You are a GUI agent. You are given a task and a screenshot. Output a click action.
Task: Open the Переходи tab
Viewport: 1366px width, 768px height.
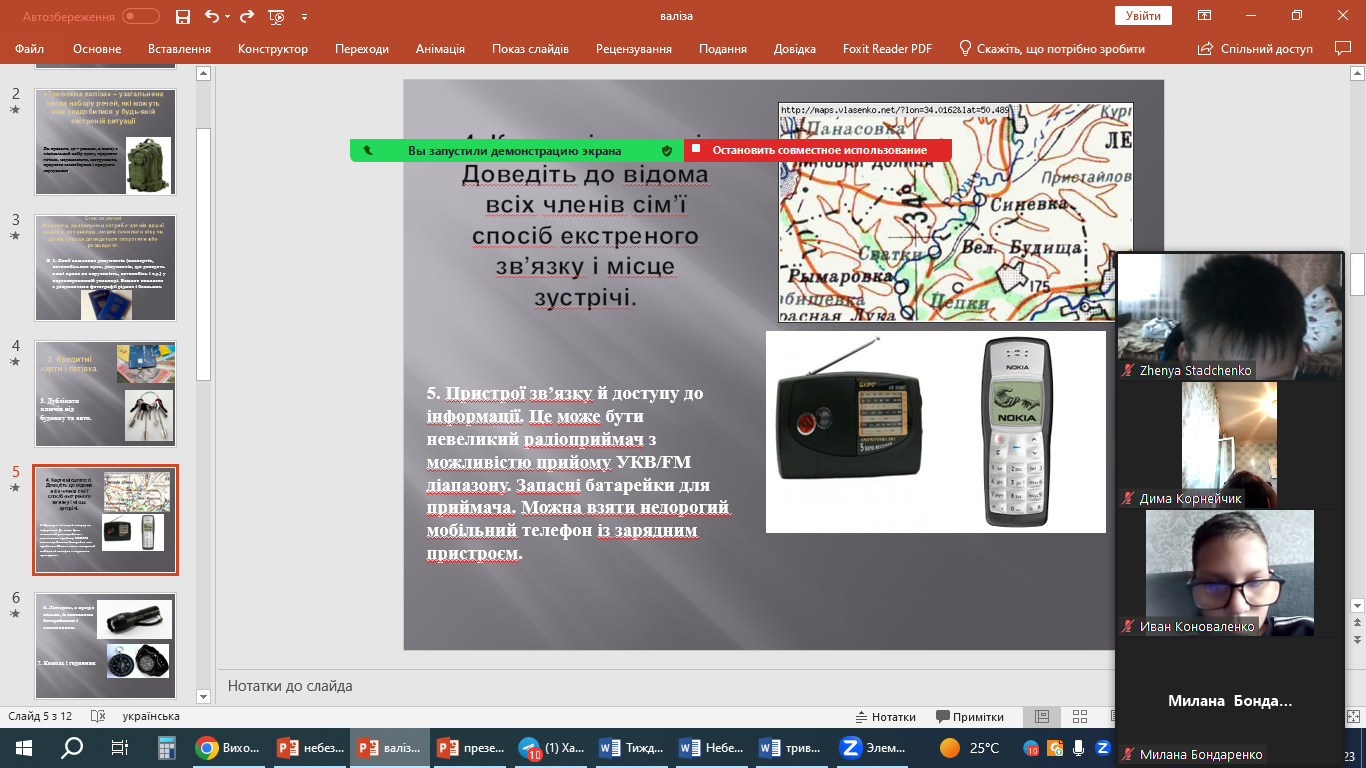coord(362,48)
